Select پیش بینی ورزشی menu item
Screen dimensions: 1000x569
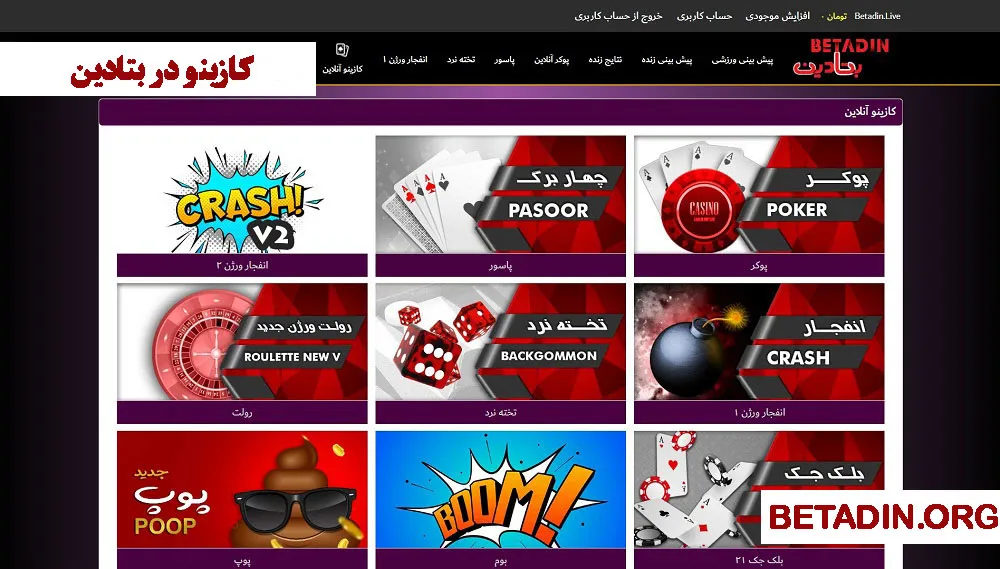point(742,60)
